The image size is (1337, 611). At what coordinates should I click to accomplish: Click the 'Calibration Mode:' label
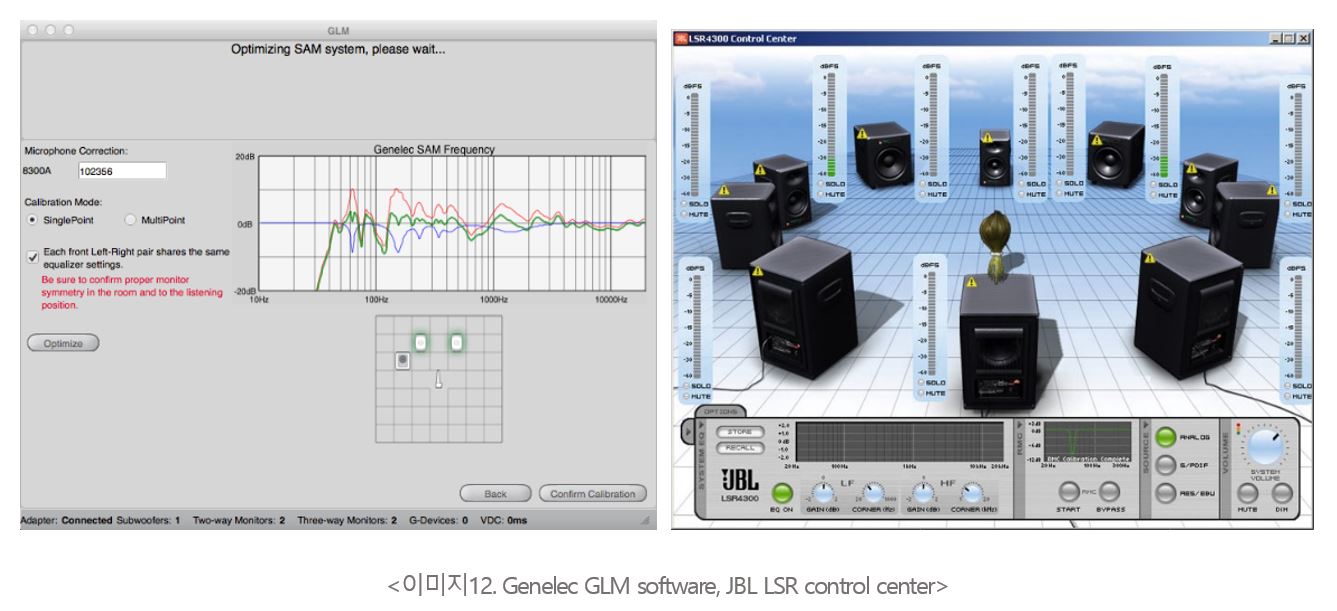tap(63, 202)
